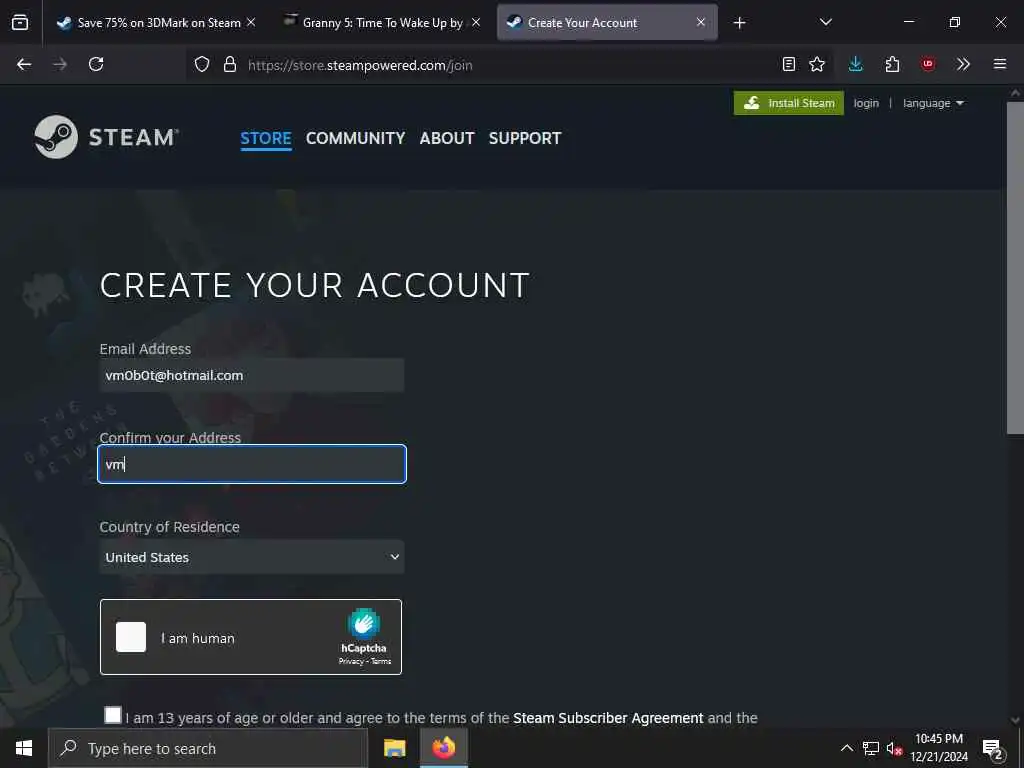Open hCaptcha Terms link
The height and width of the screenshot is (768, 1024).
pos(381,662)
